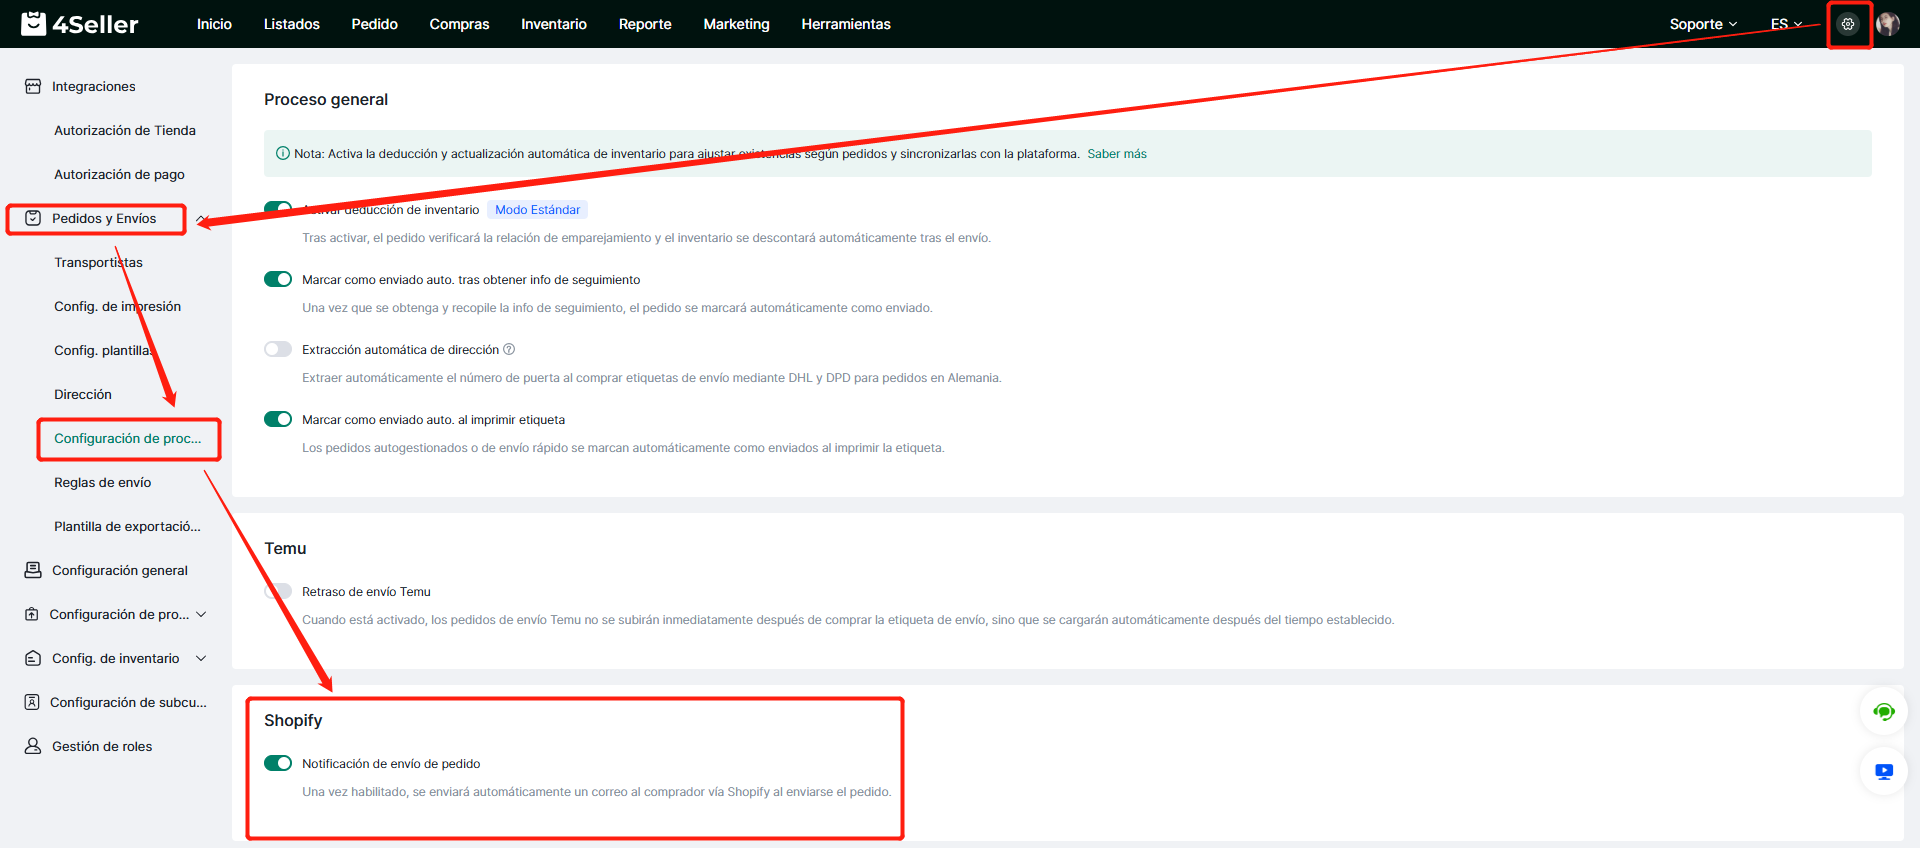The height and width of the screenshot is (848, 1920).
Task: Click the Modo Estándar tag
Action: pyautogui.click(x=537, y=210)
